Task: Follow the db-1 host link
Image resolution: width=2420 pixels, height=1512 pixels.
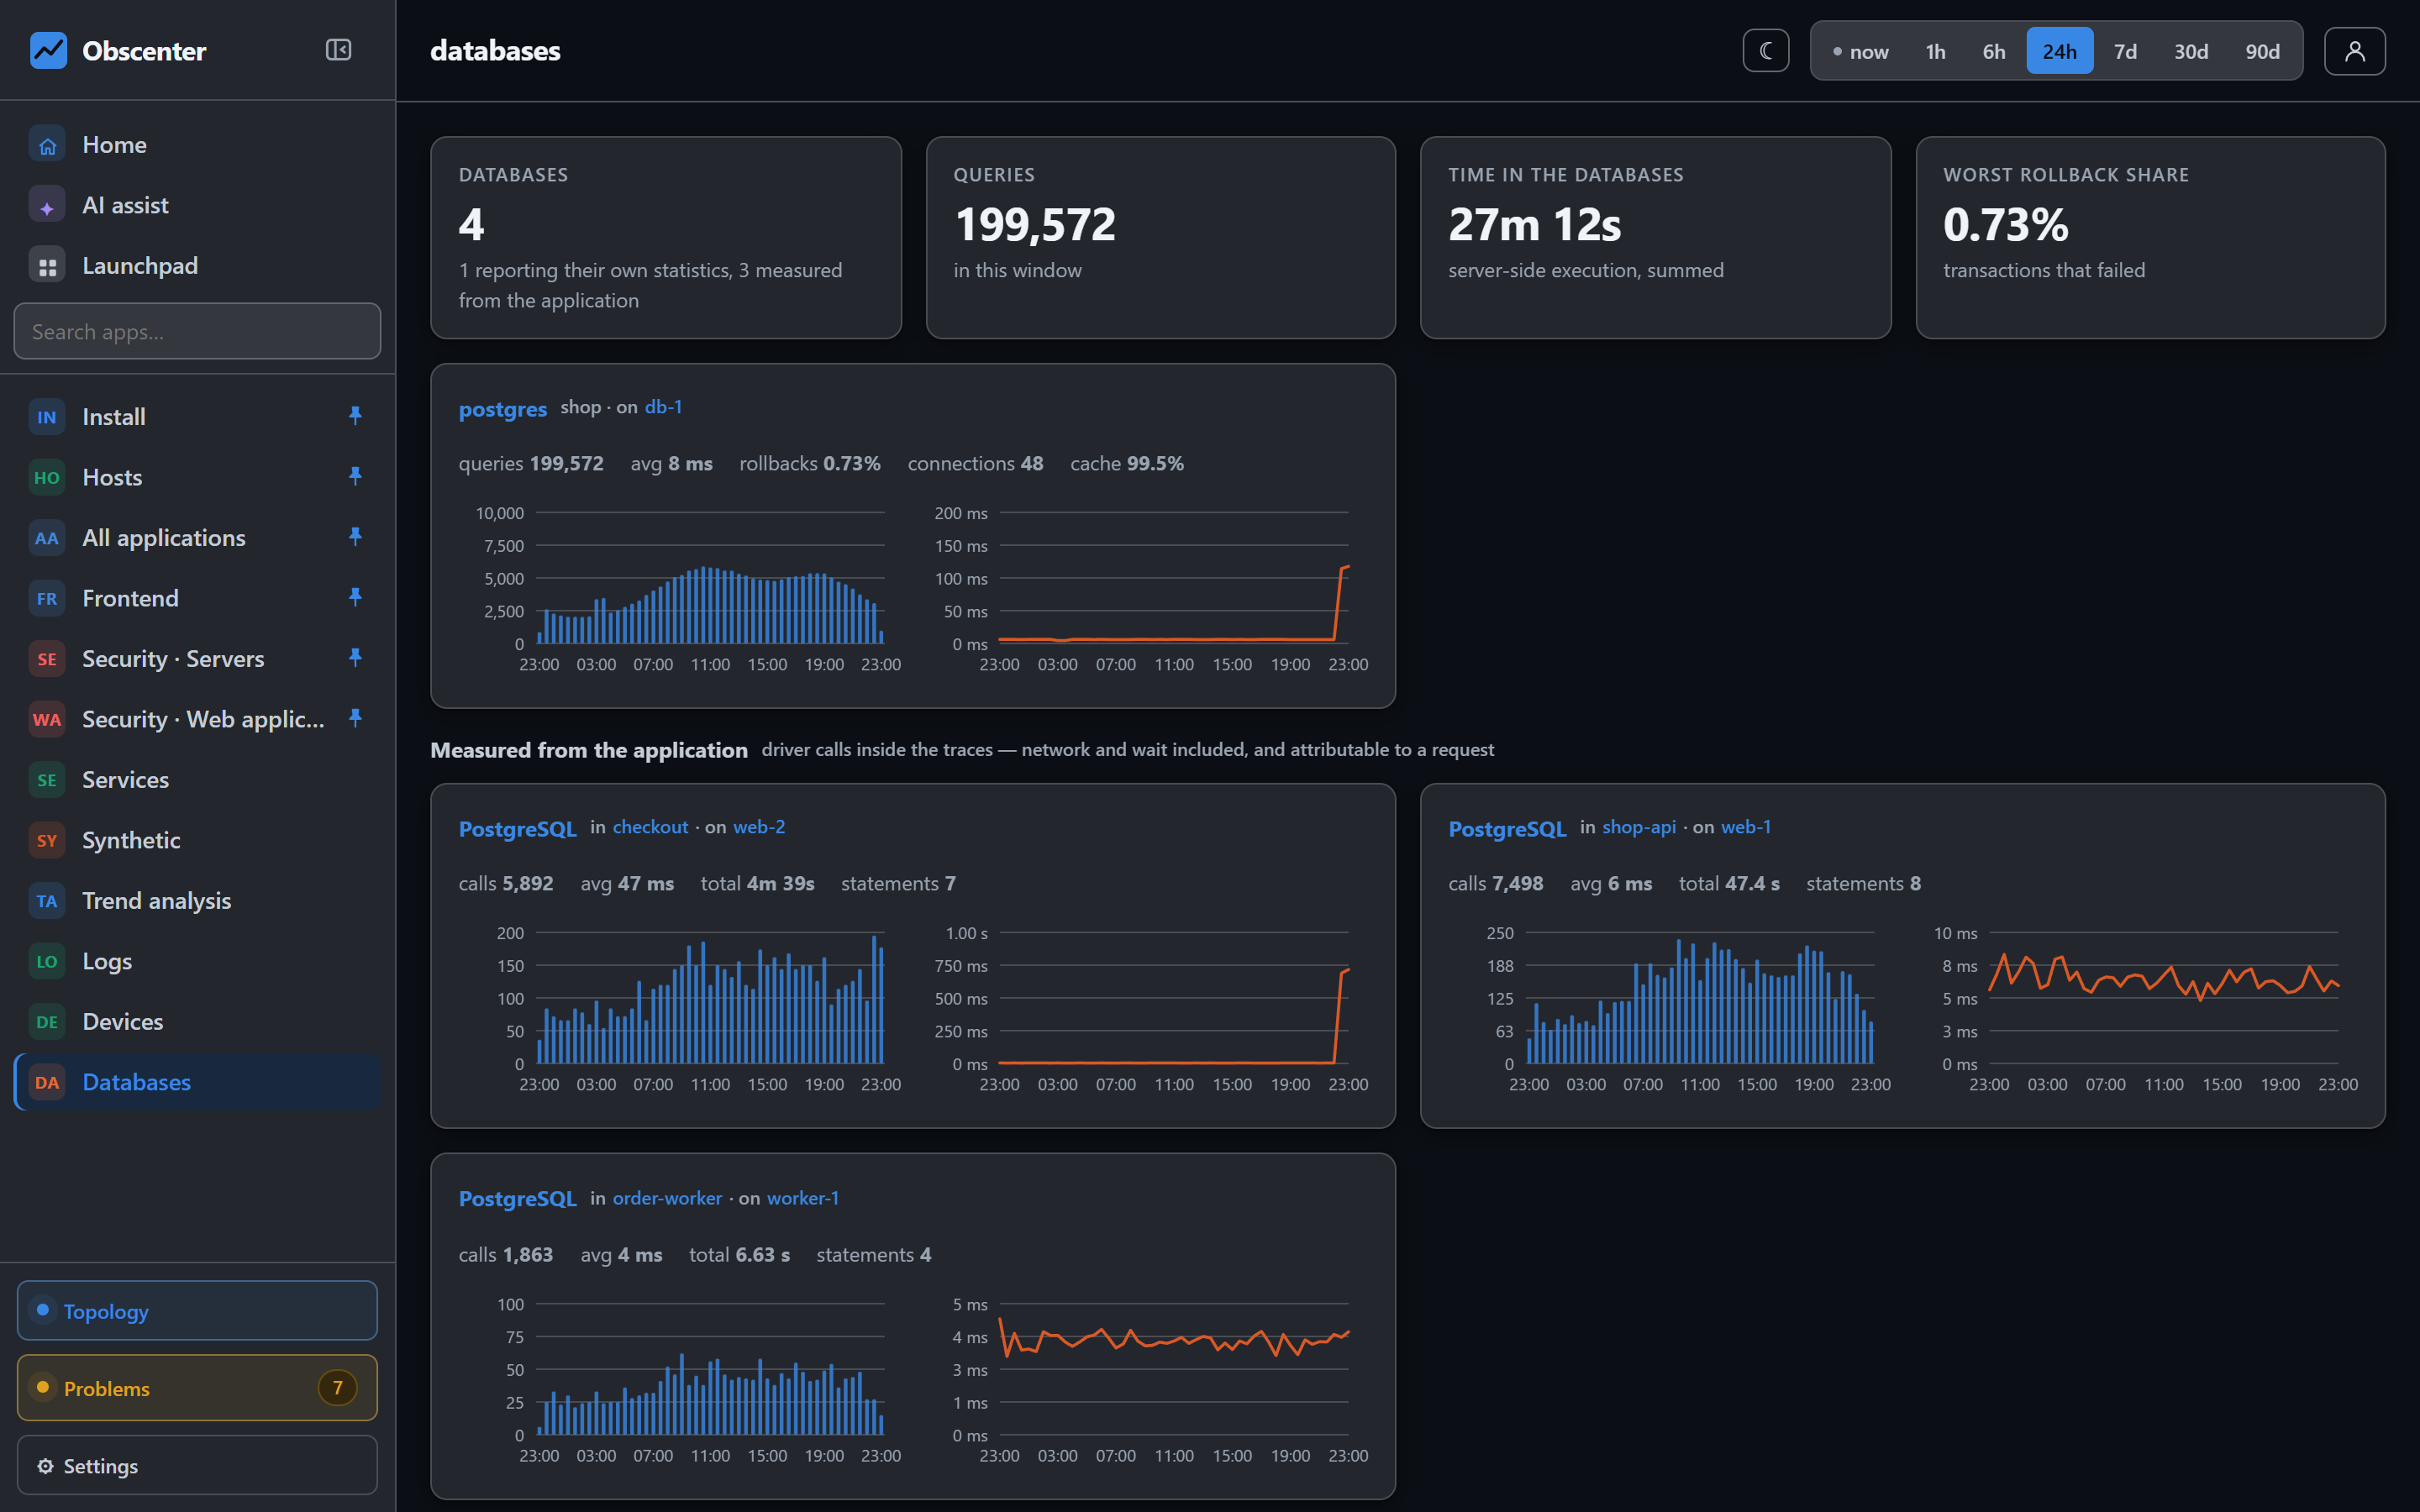Action: [663, 407]
